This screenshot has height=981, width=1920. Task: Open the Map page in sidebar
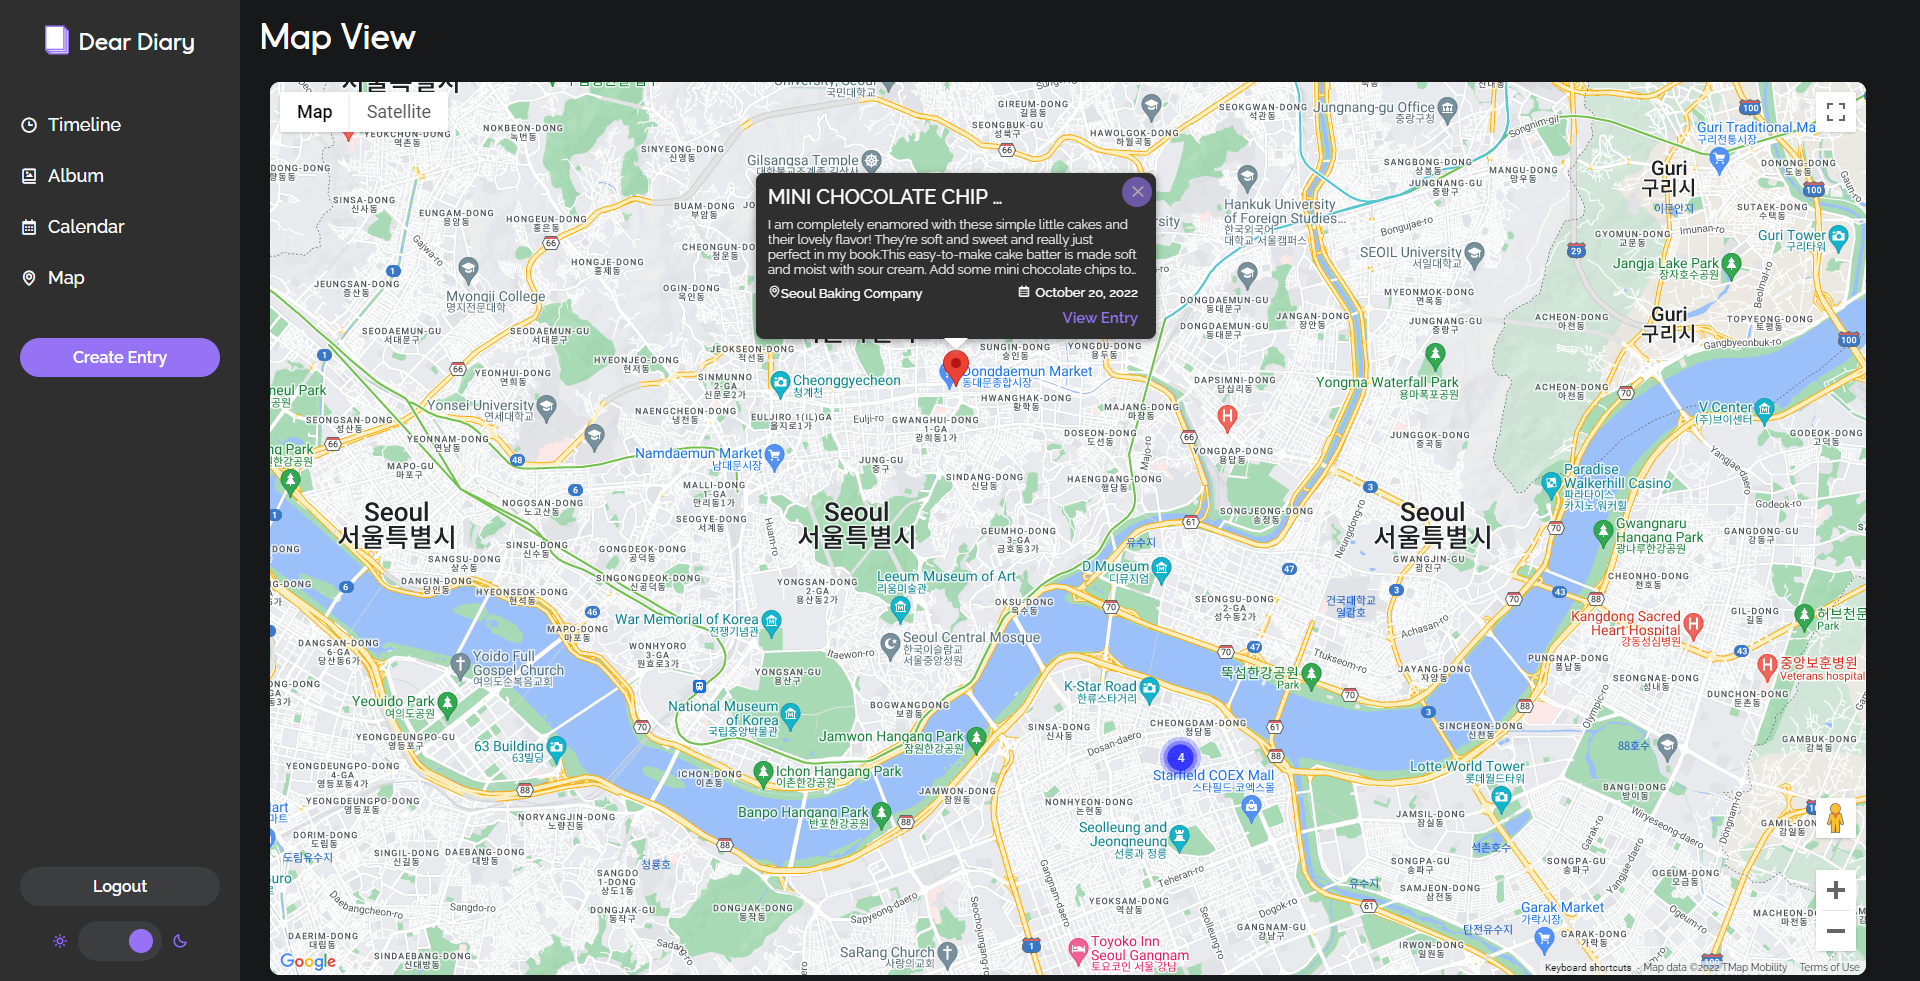coord(53,277)
